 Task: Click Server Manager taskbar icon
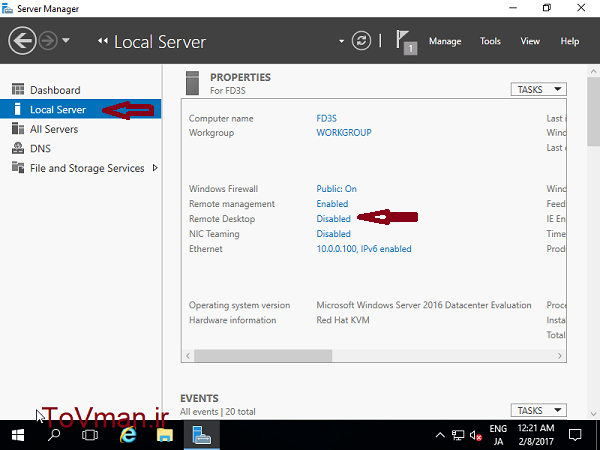[202, 435]
